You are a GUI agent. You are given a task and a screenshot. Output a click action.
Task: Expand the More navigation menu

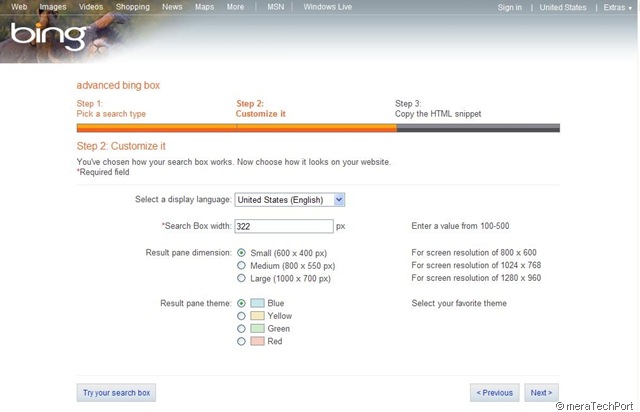click(236, 7)
